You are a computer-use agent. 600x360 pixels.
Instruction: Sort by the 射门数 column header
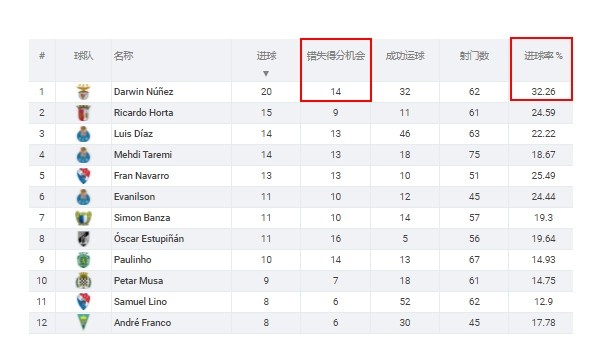(x=474, y=56)
